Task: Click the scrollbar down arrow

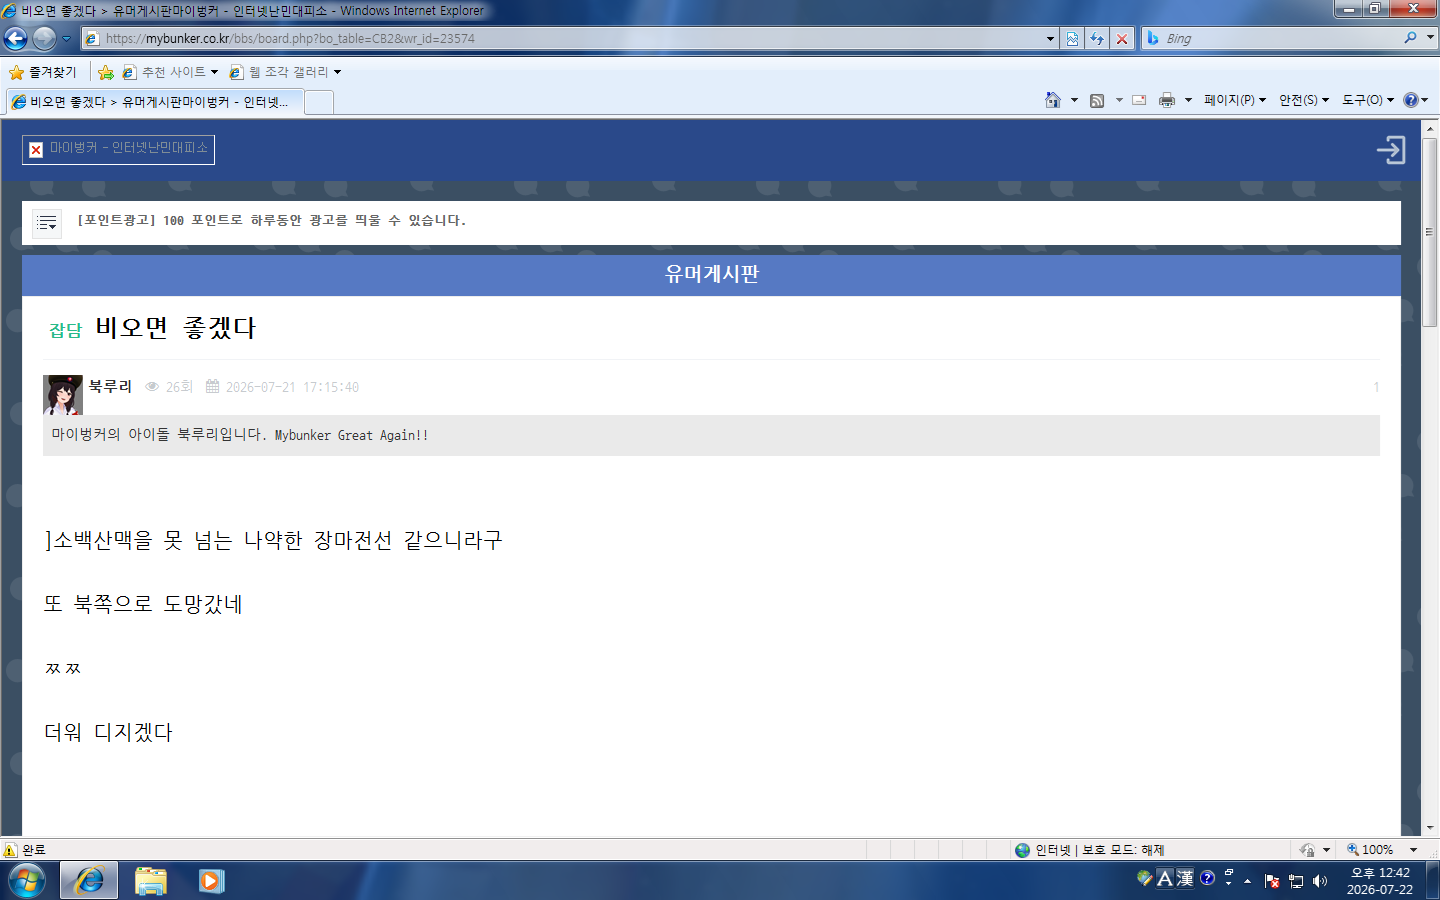Action: coord(1430,828)
